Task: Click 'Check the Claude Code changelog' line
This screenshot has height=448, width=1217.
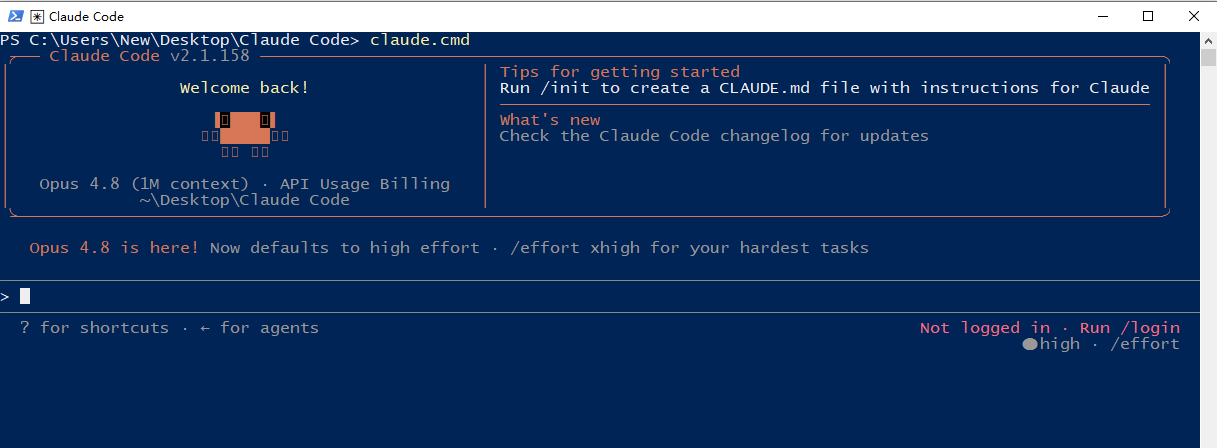Action: 714,136
